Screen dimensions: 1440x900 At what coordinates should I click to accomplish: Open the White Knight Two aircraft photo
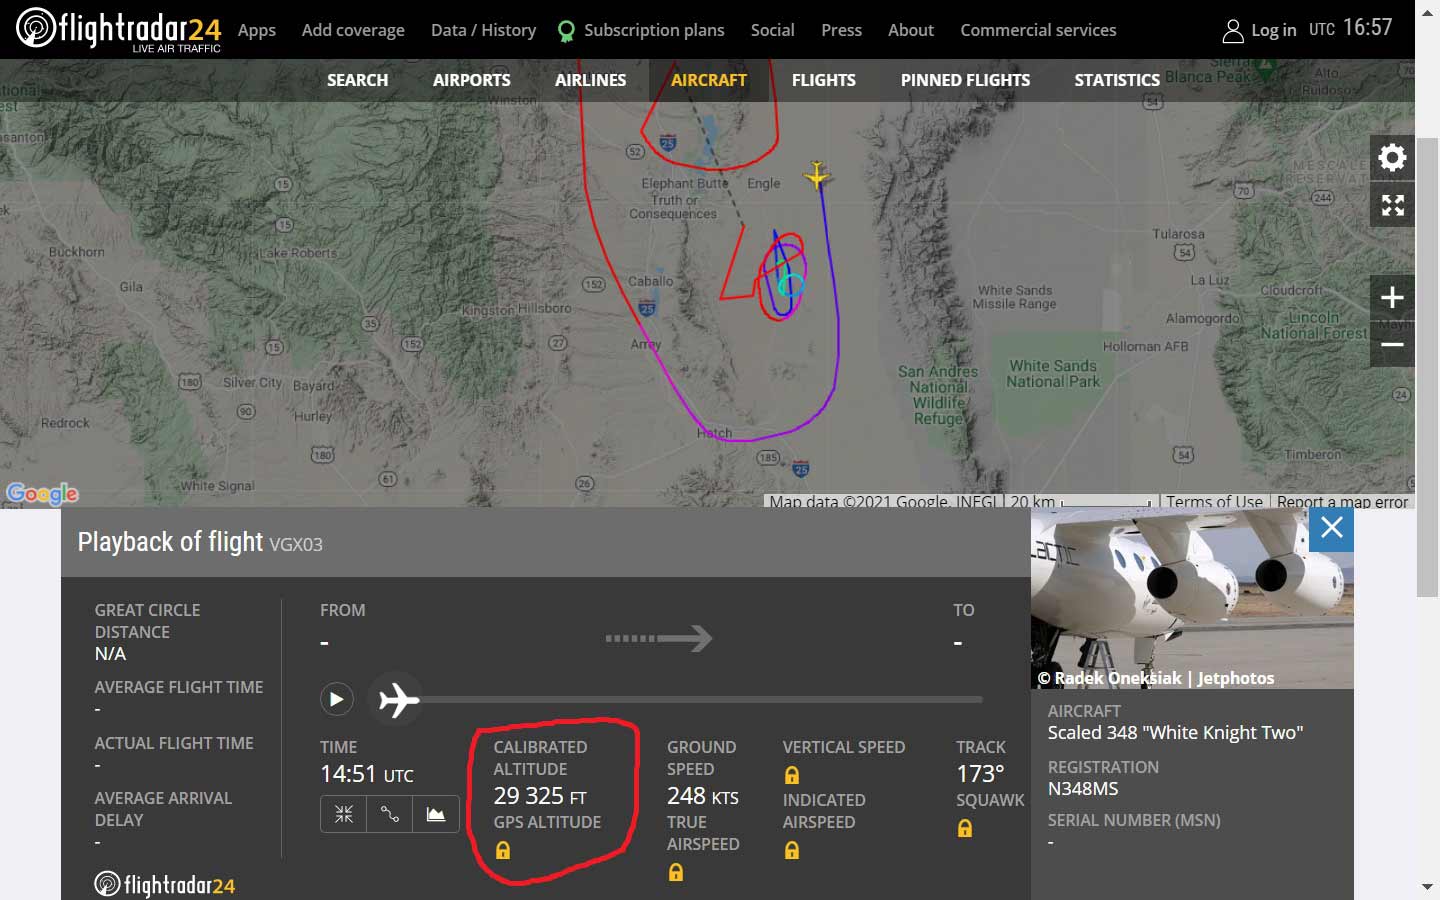click(1192, 598)
